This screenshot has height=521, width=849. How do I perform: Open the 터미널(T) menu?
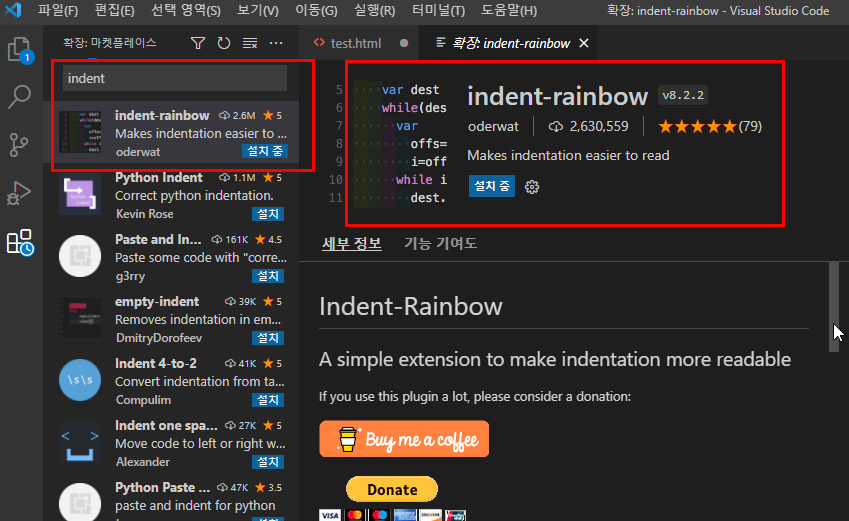click(x=438, y=10)
